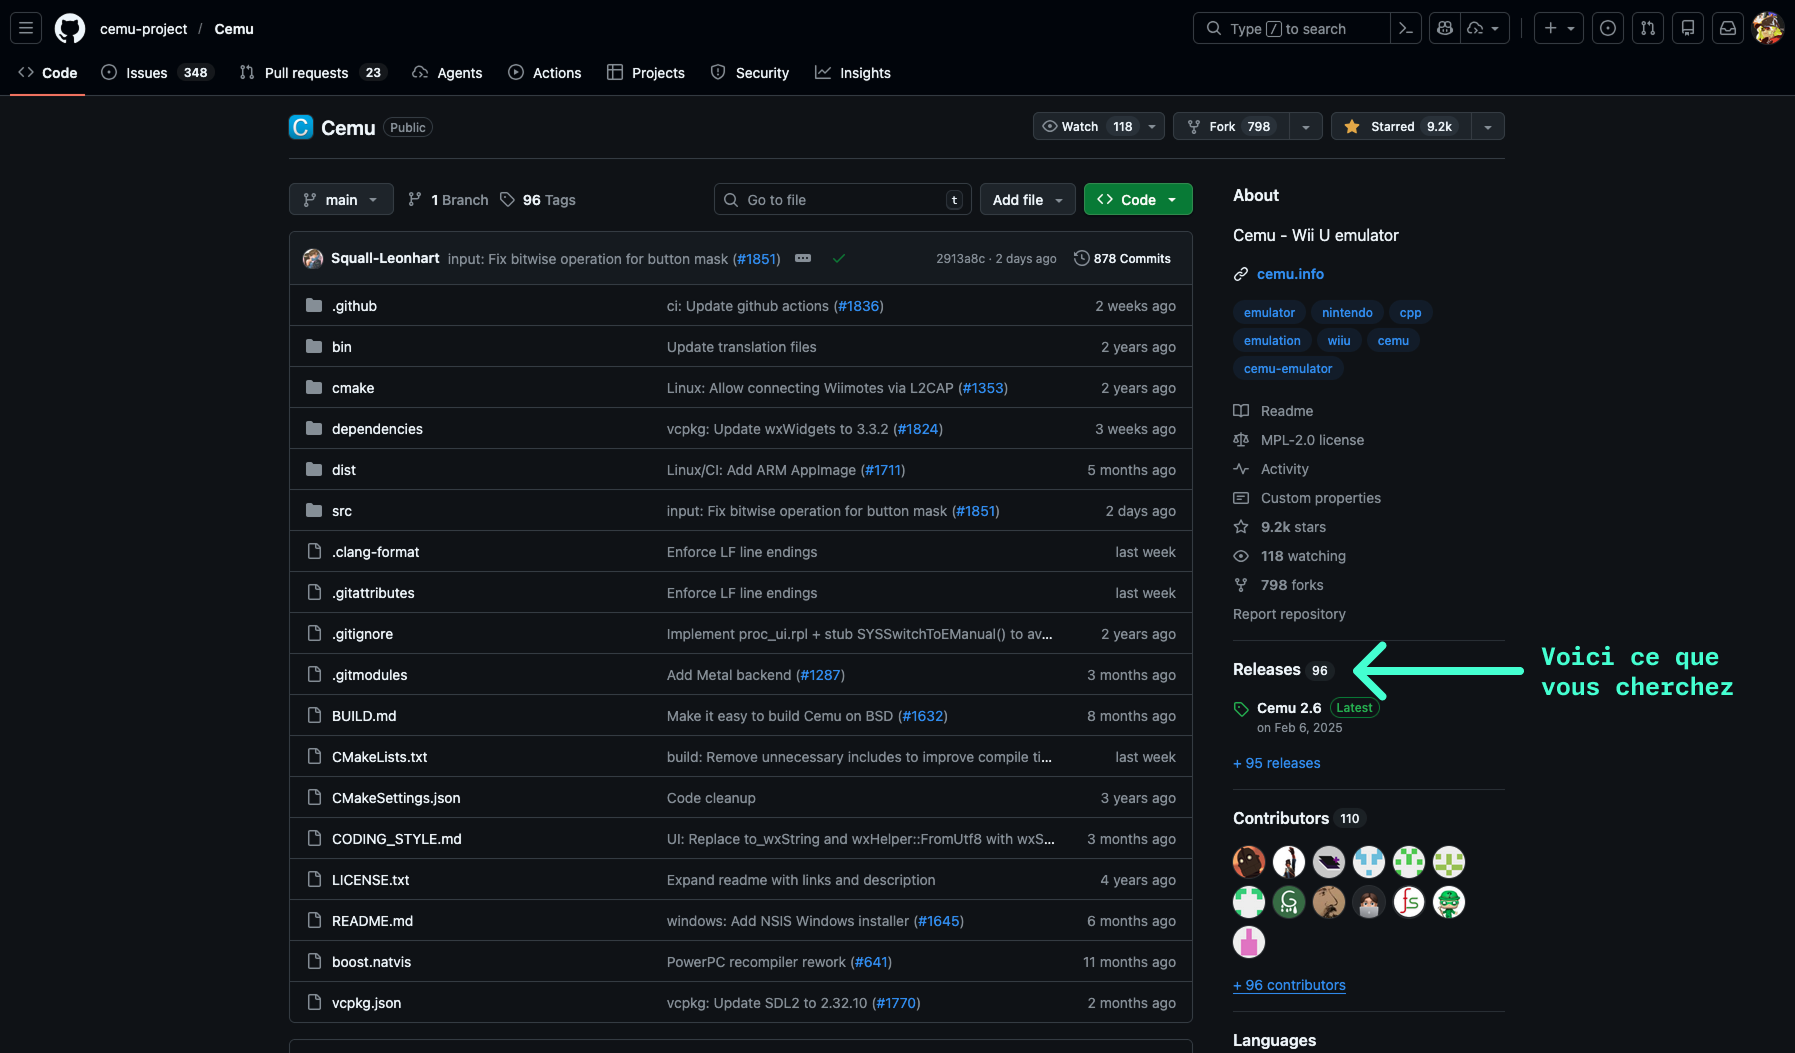This screenshot has height=1053, width=1795.
Task: View commit history via the 878 Commits clock icon
Action: click(x=1082, y=258)
